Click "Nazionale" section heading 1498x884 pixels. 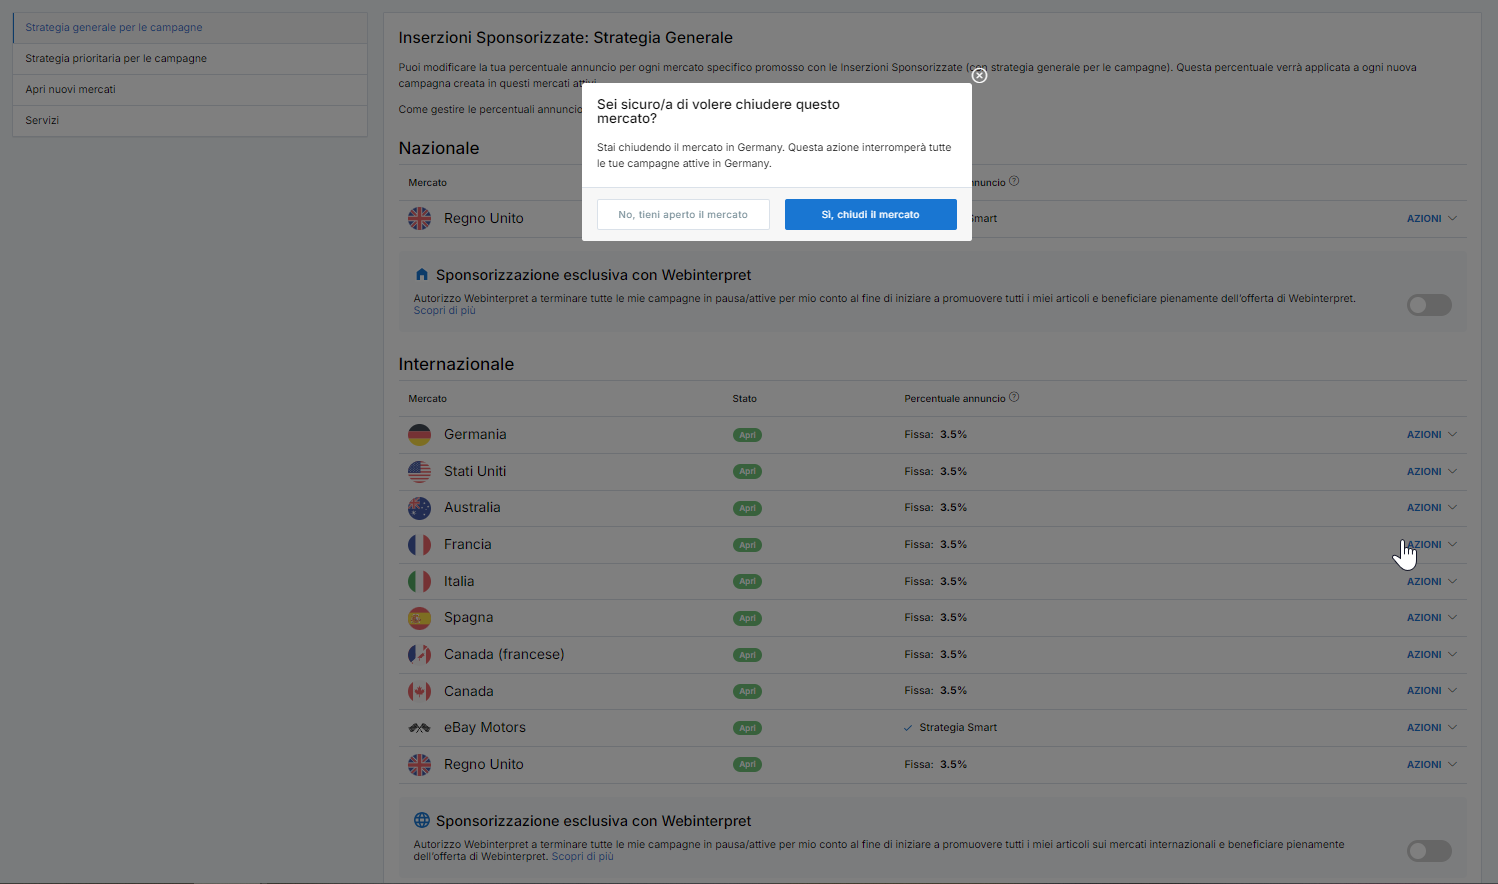pyautogui.click(x=439, y=148)
